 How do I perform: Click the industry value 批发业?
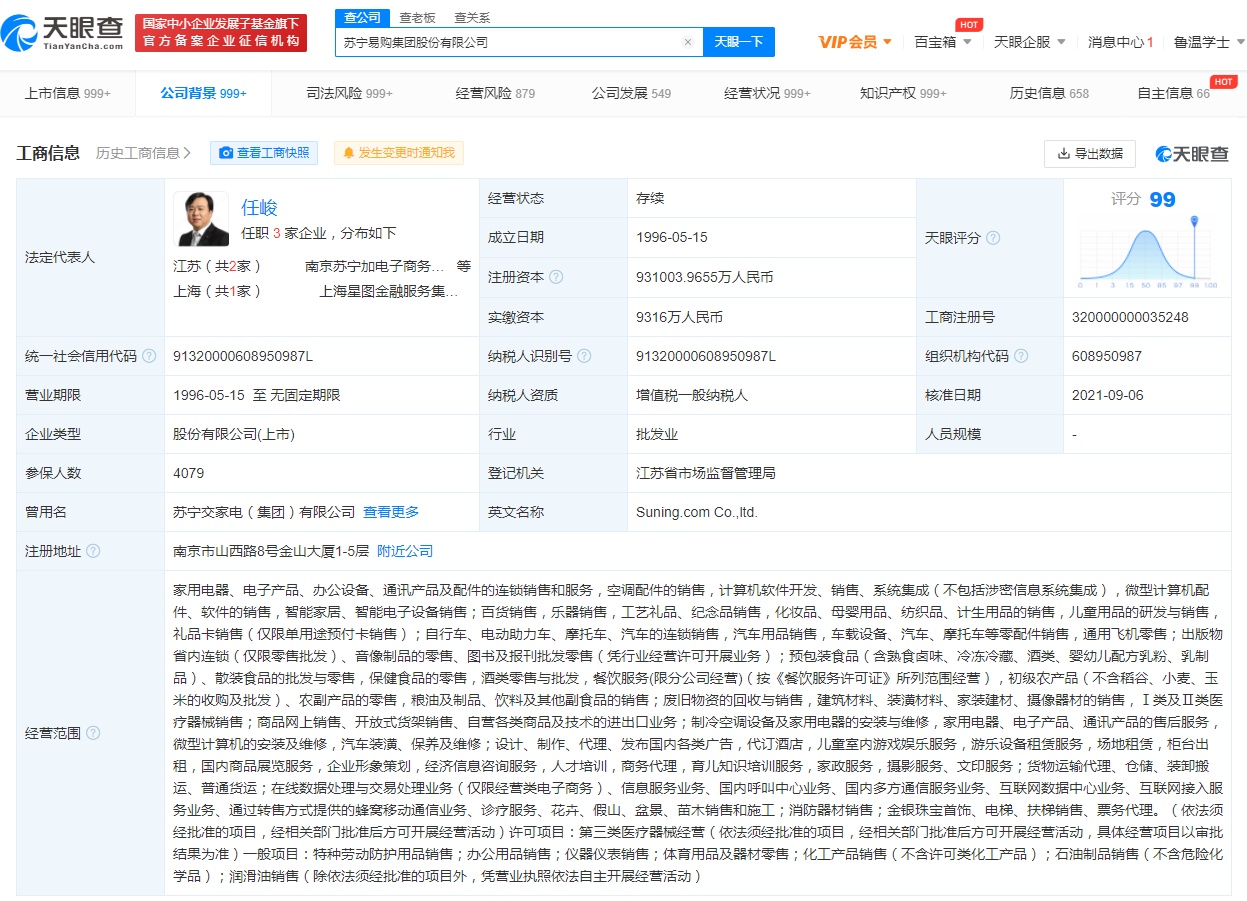tap(657, 434)
